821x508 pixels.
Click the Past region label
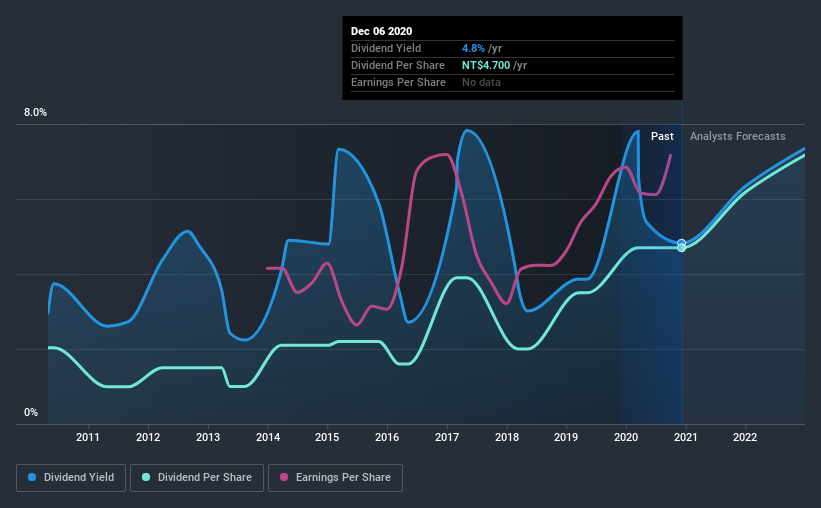[662, 136]
